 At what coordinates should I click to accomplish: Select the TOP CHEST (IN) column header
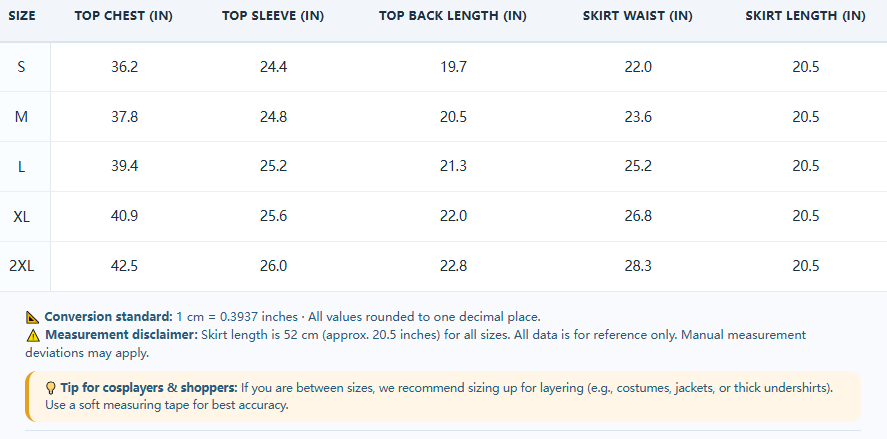pyautogui.click(x=123, y=16)
